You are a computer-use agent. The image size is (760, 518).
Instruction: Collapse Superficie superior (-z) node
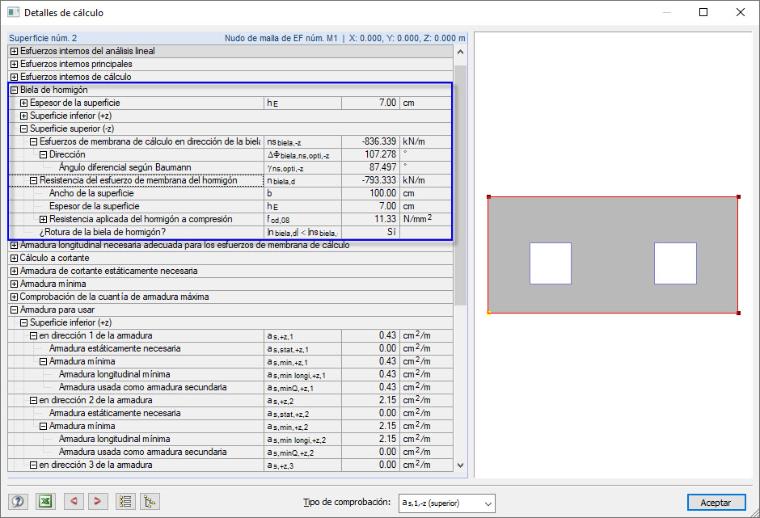24,128
